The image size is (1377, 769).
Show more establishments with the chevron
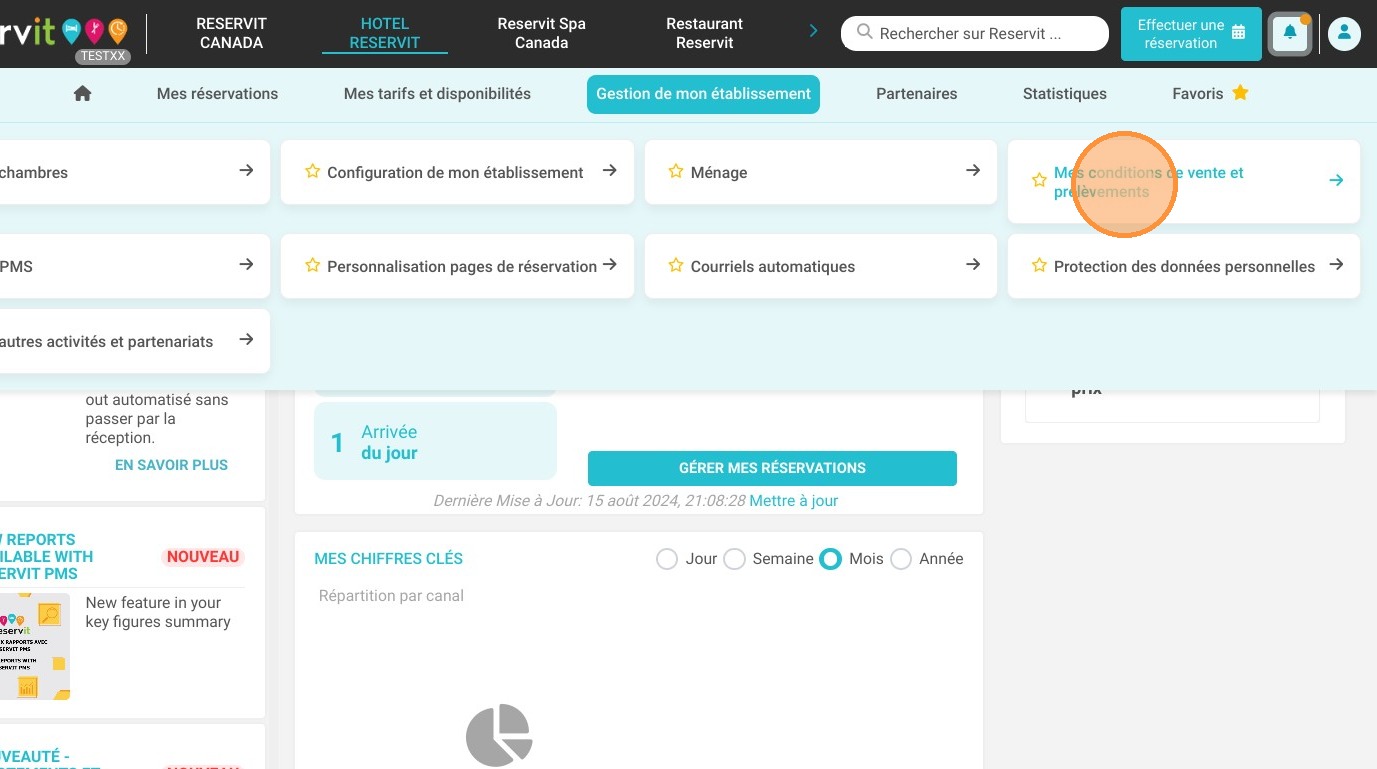coord(813,31)
